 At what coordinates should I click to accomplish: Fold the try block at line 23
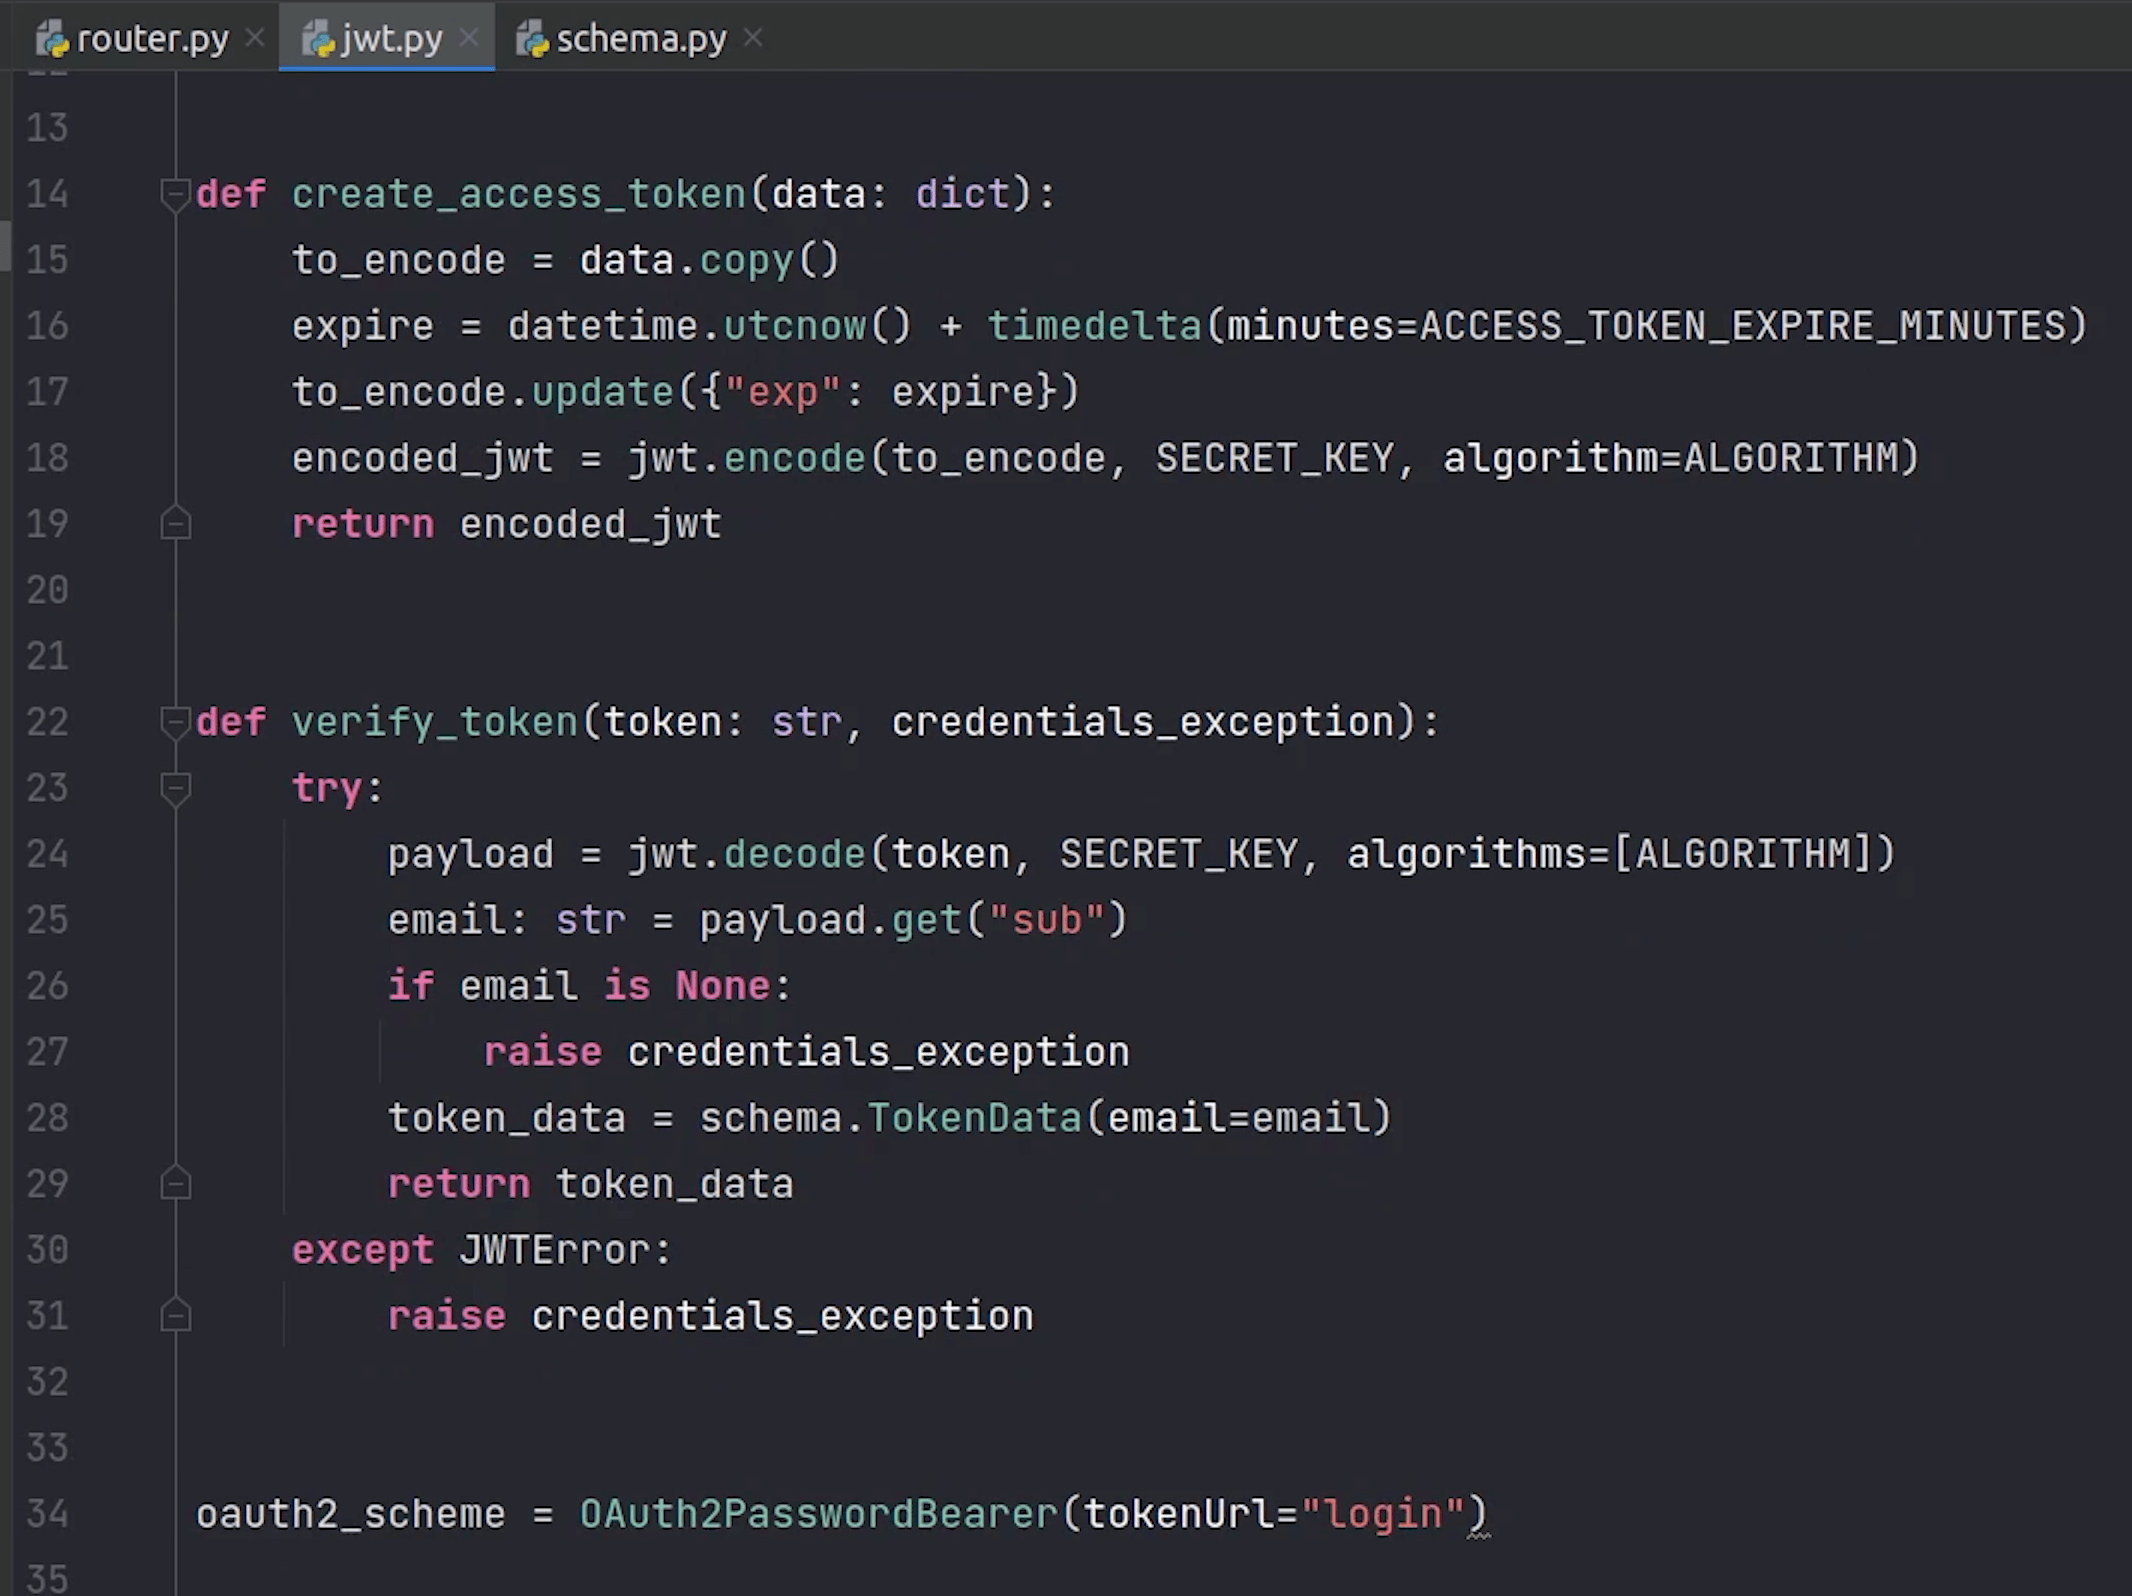pos(175,788)
